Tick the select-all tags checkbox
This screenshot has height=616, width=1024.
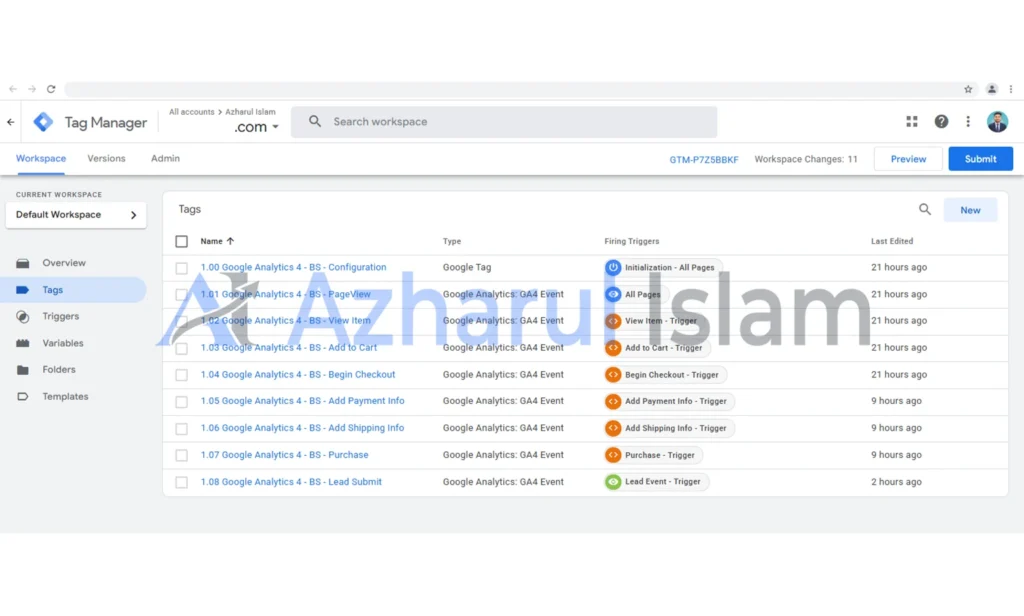pos(182,242)
